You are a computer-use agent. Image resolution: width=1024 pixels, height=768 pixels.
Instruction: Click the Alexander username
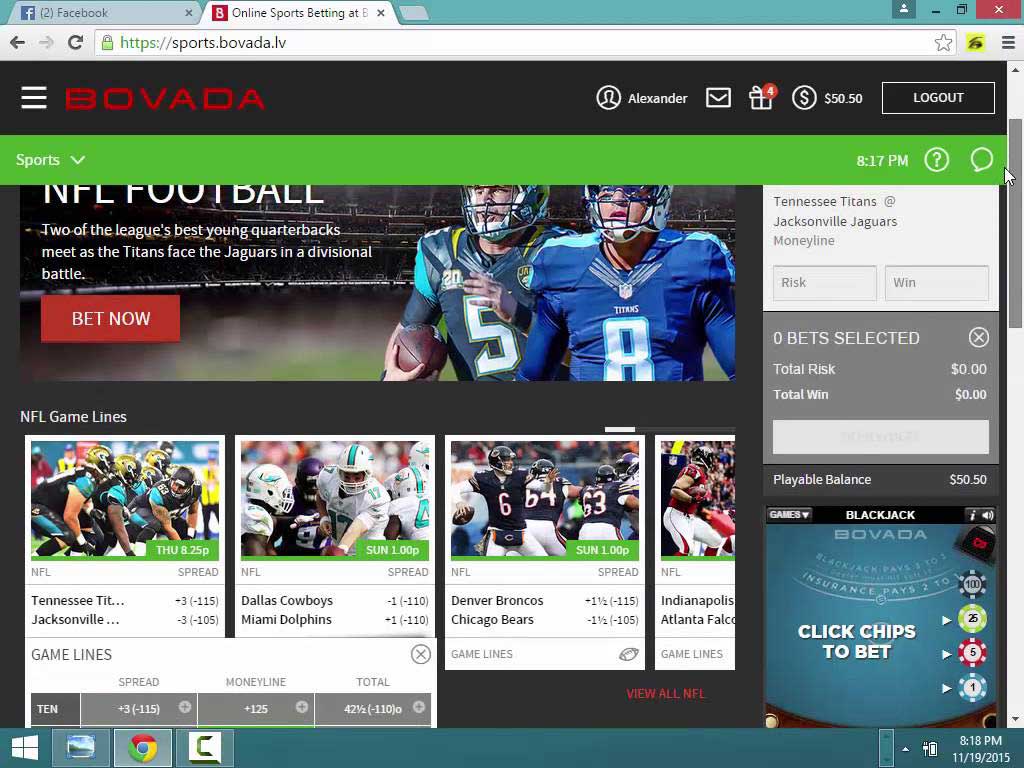pos(657,99)
